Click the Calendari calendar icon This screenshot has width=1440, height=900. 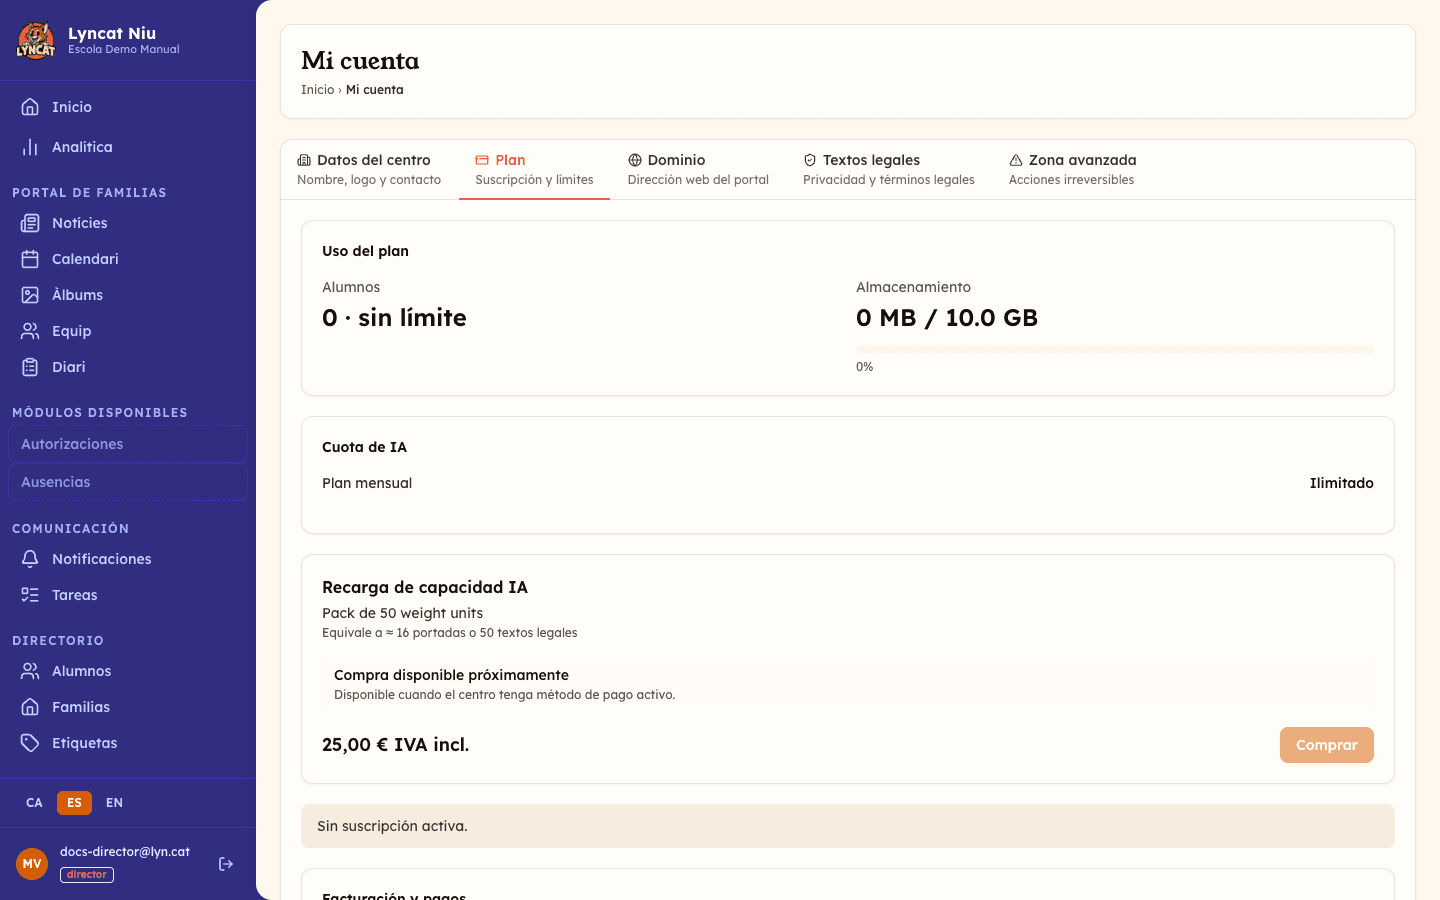point(30,259)
